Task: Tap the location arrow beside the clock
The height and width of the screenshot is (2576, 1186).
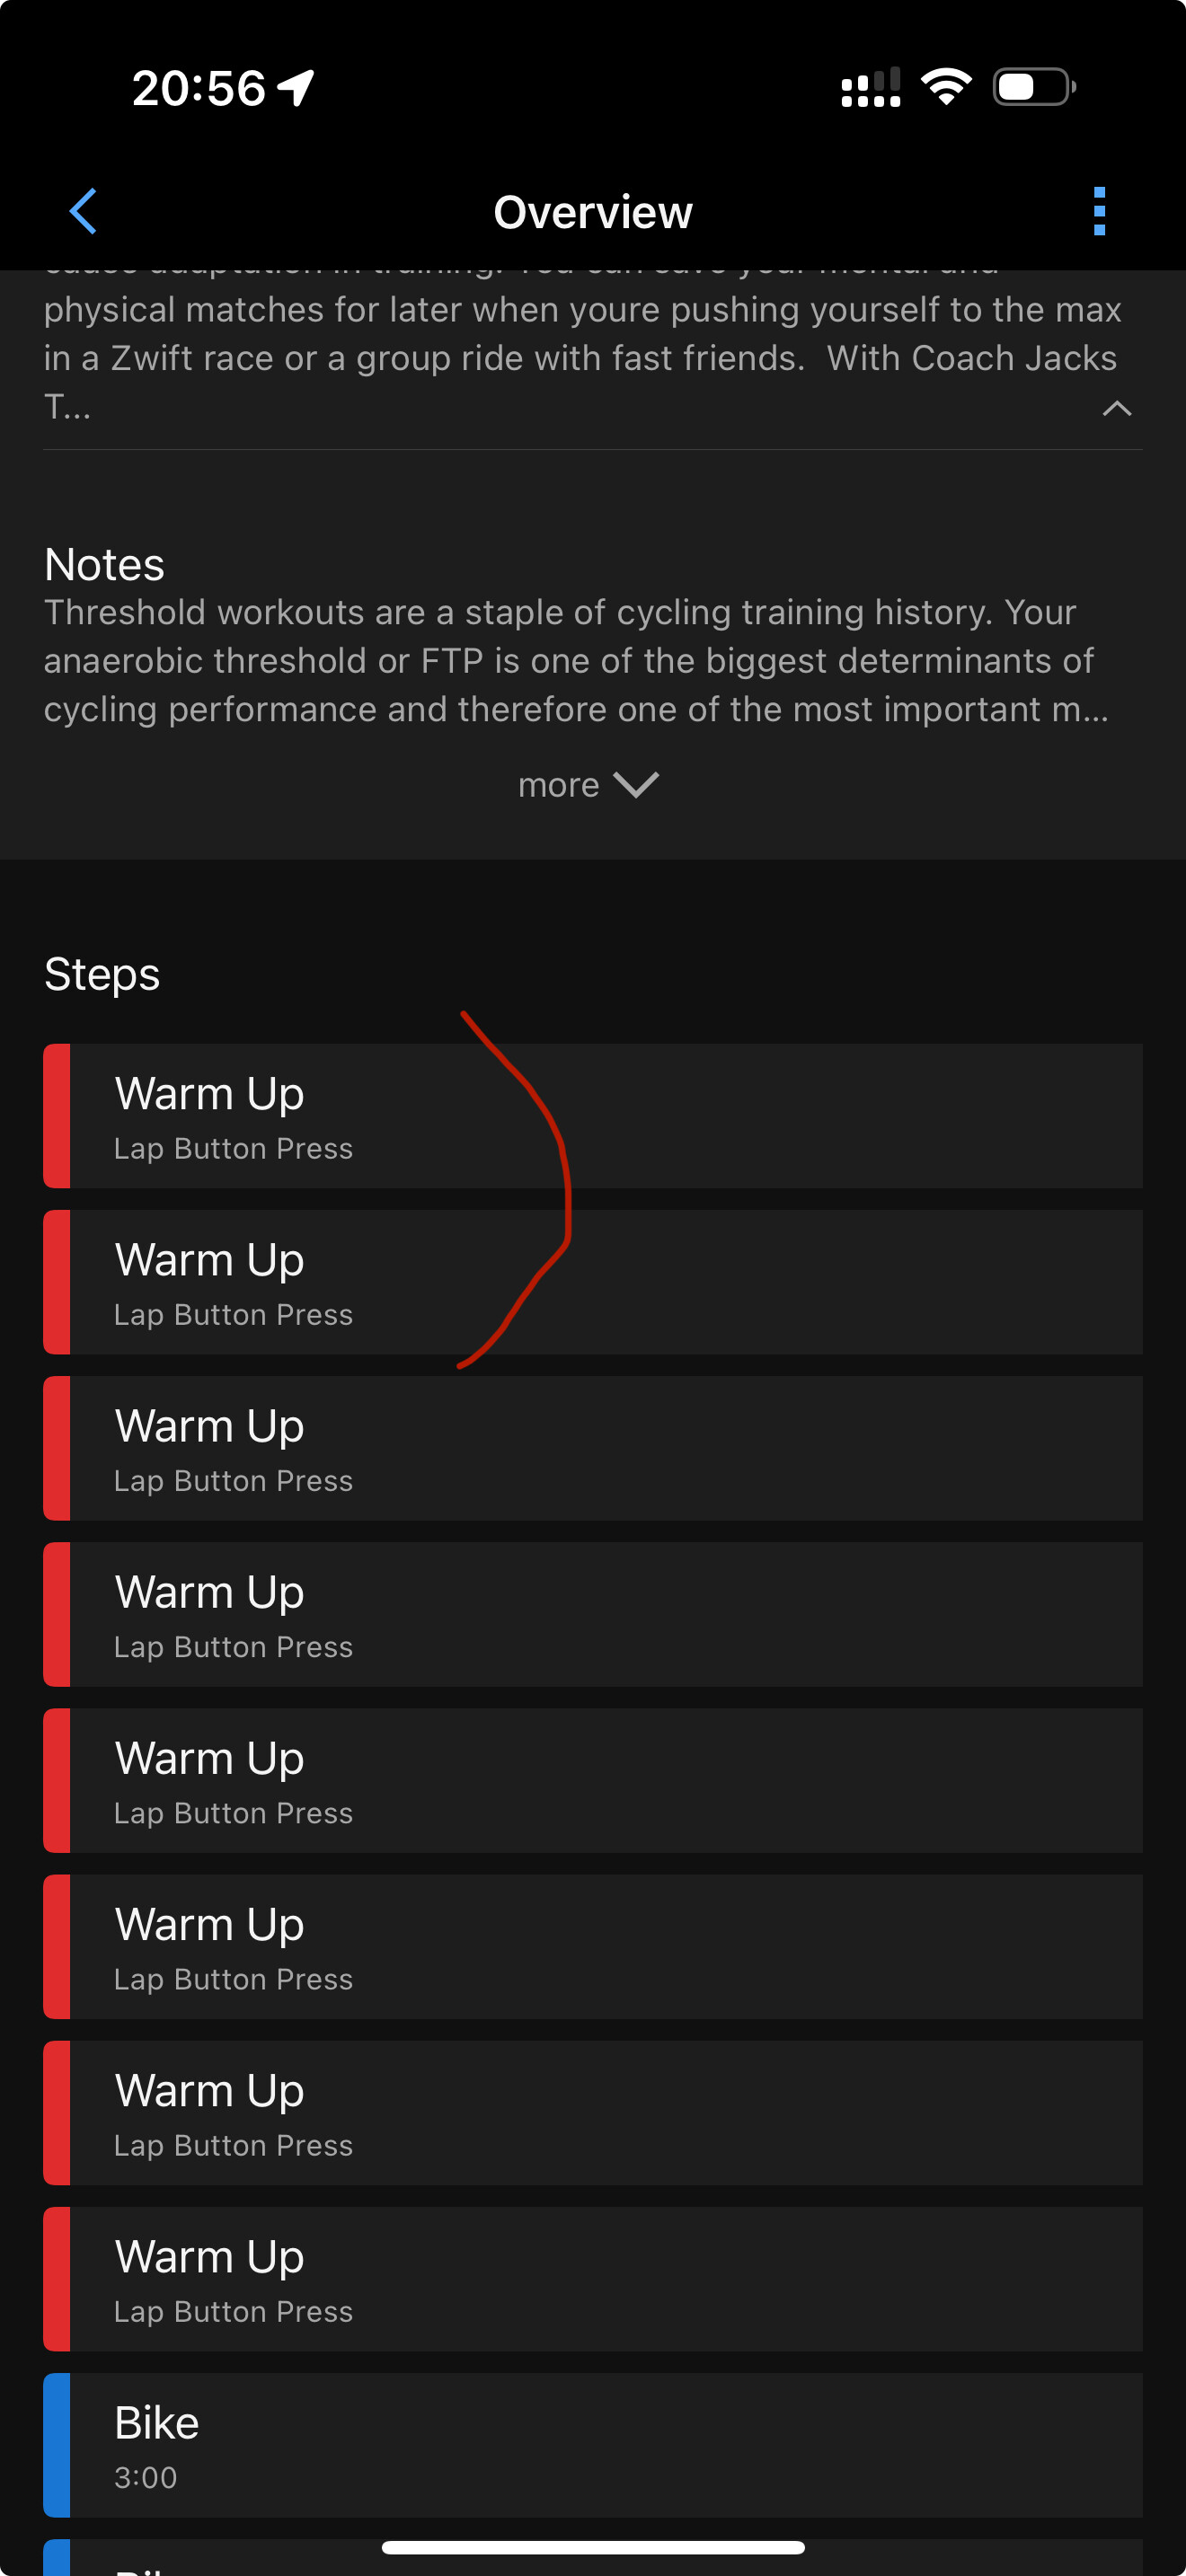Action: (296, 87)
